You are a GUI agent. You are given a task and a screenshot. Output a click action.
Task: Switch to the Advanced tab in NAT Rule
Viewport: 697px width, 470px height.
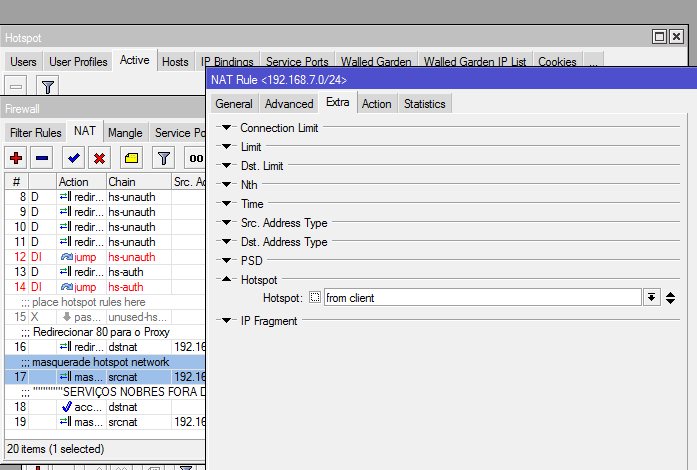[289, 104]
